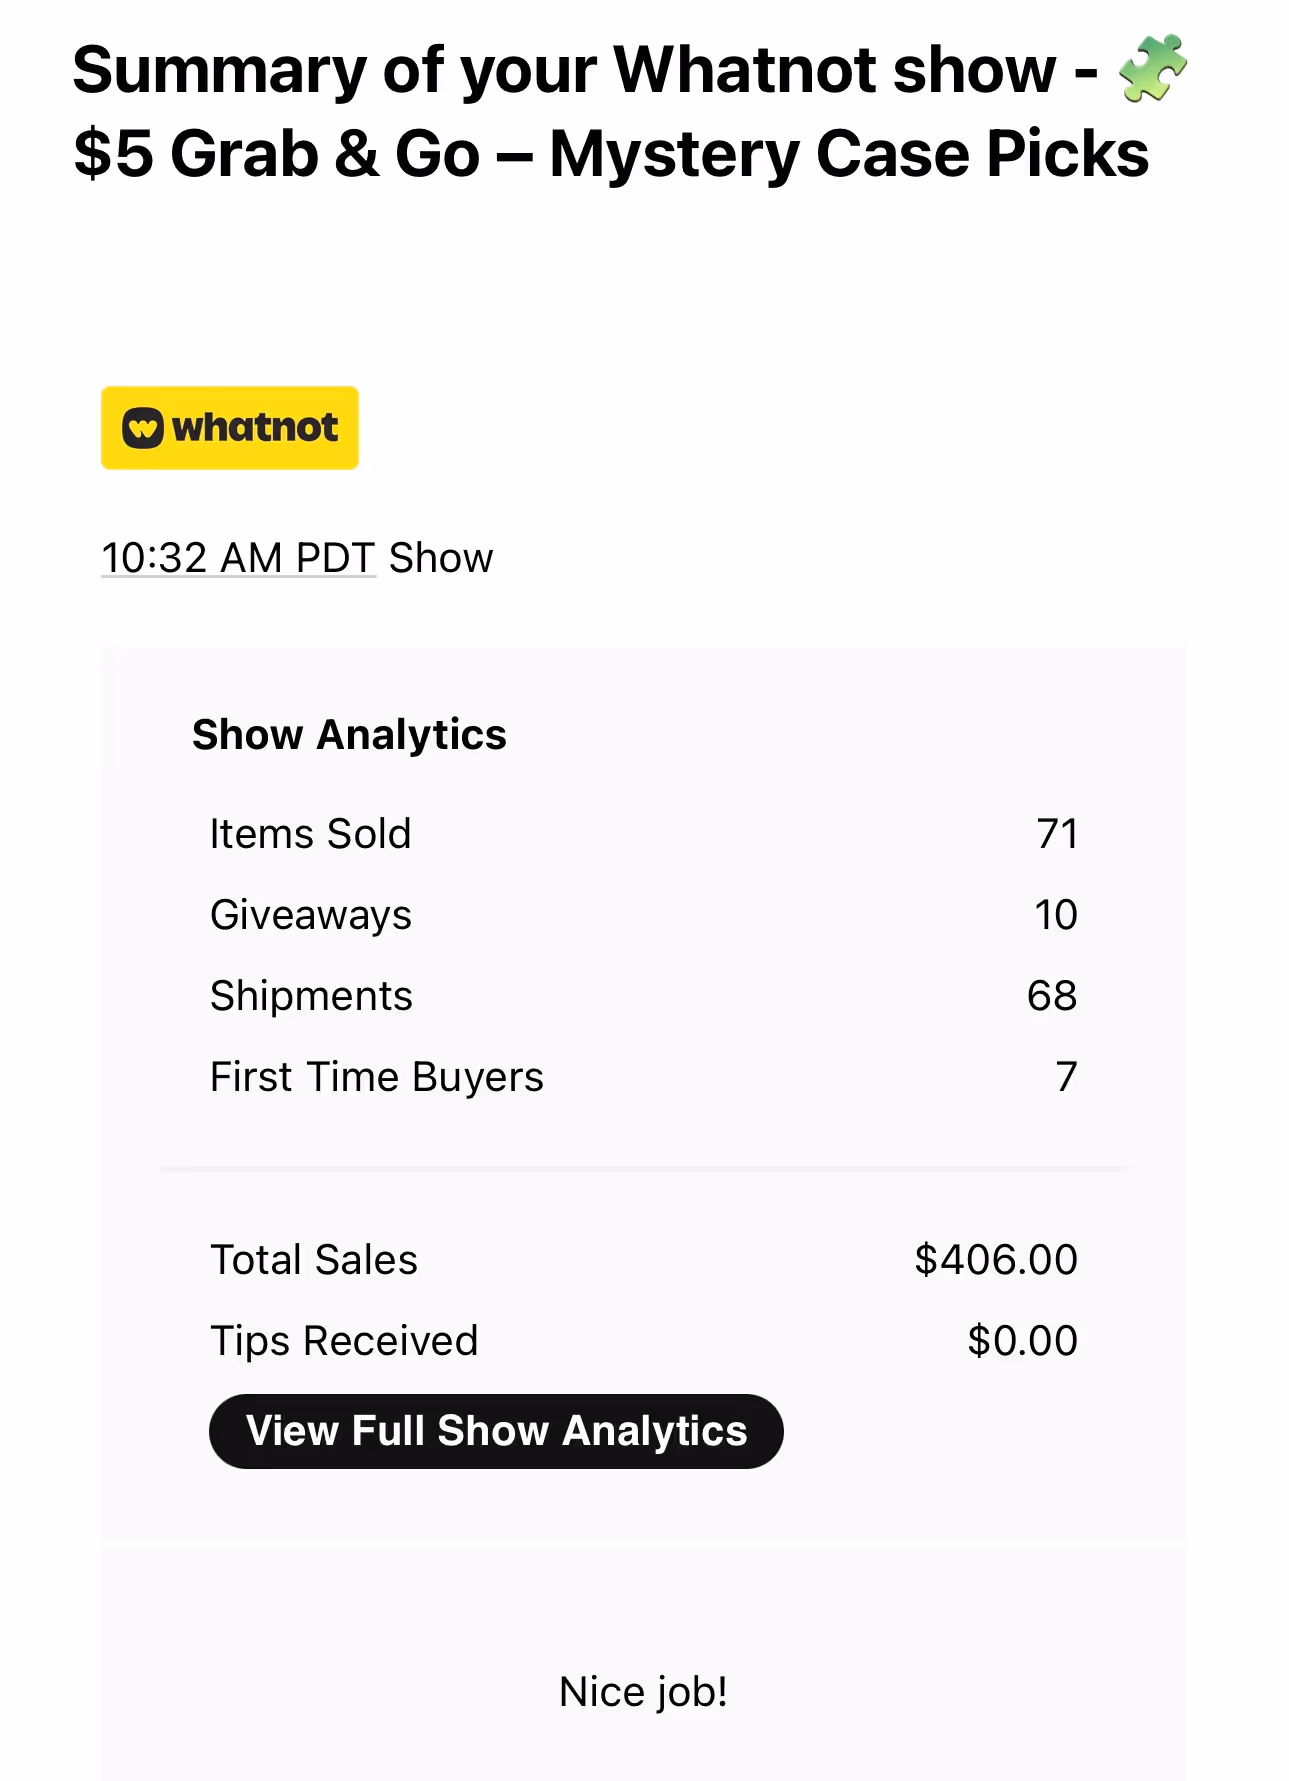Select the email subject title text
The image size is (1289, 1781).
[x=630, y=111]
